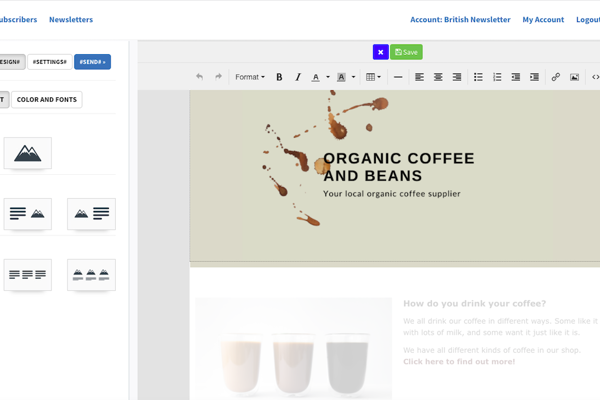This screenshot has height=400, width=600.
Task: Open the Format dropdown
Action: (x=249, y=77)
